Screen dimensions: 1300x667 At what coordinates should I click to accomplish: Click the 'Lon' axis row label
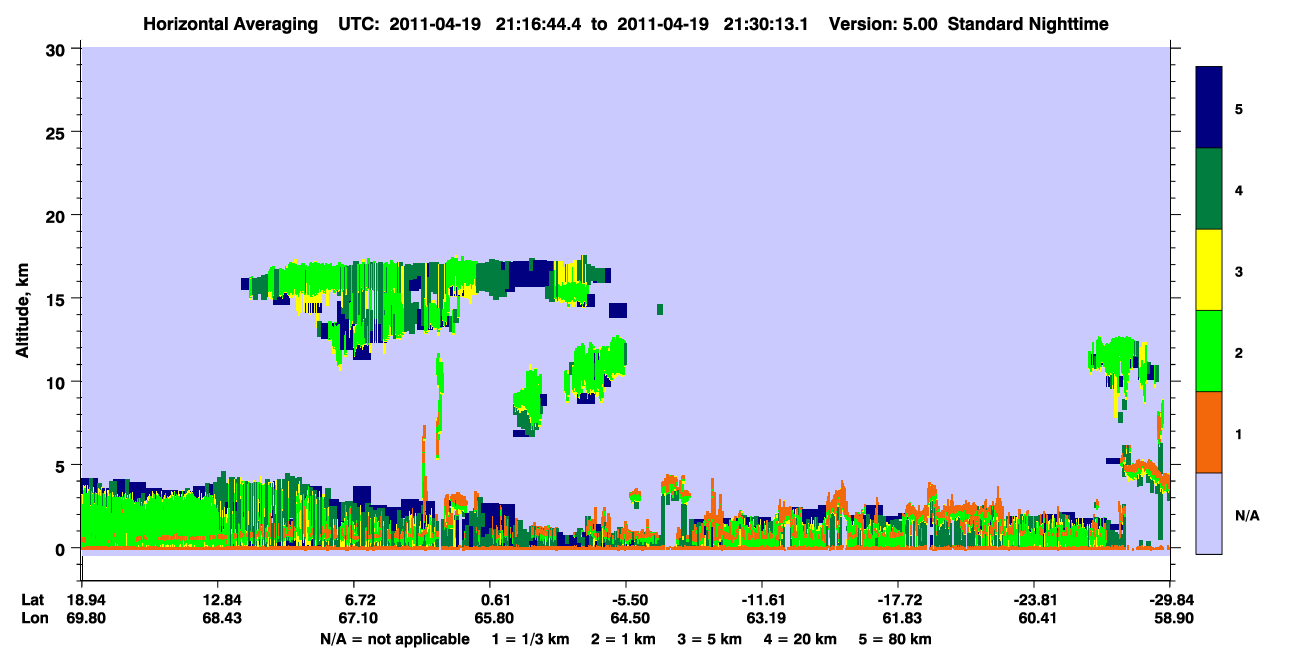coord(34,618)
